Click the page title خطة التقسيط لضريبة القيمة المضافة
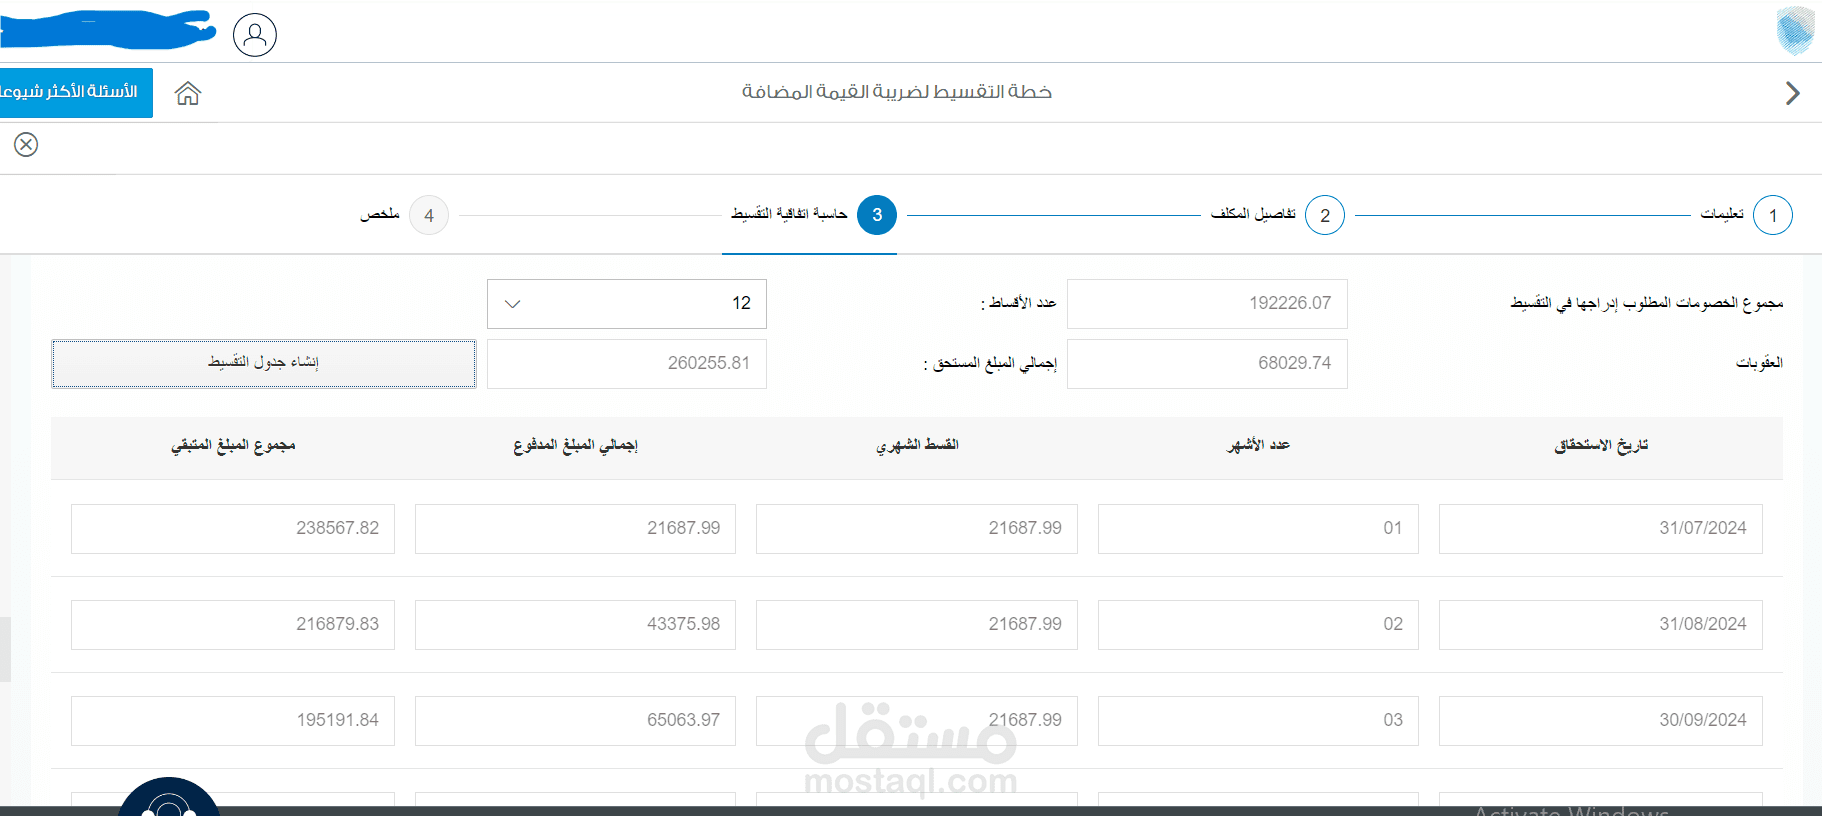Screen dimensions: 1822x816 pos(897,92)
